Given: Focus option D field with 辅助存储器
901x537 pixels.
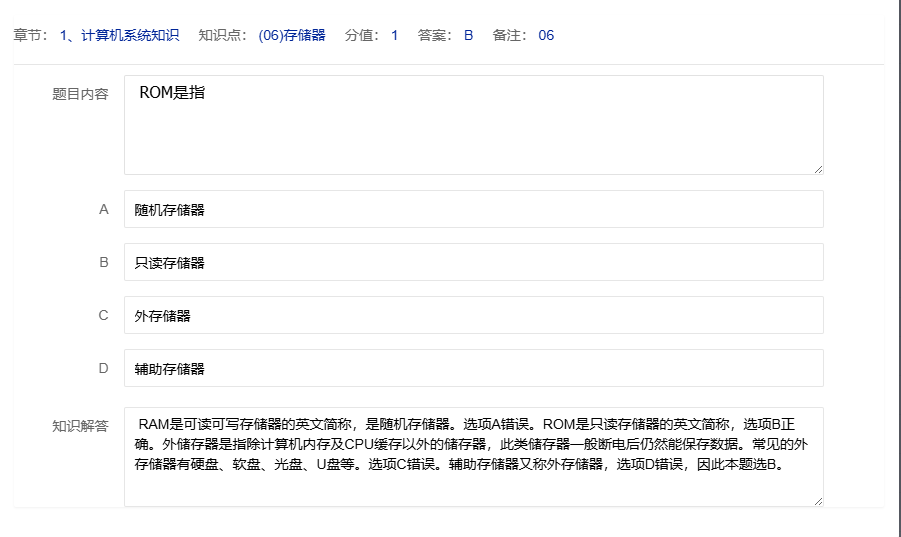Looking at the screenshot, I should pyautogui.click(x=473, y=369).
